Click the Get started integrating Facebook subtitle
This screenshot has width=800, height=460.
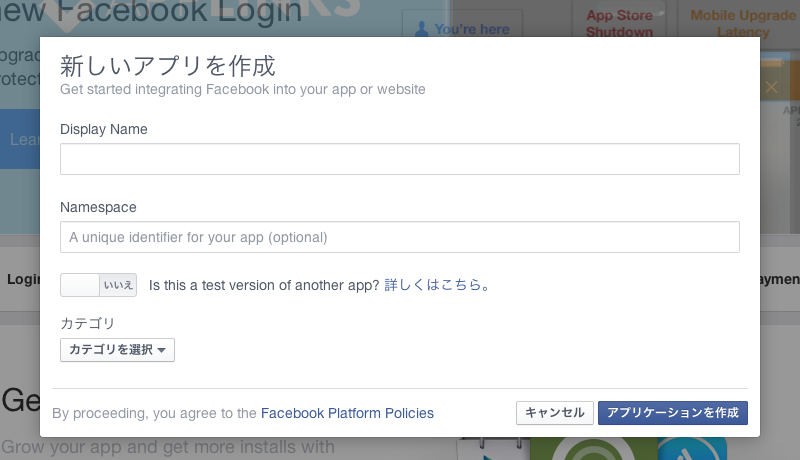click(x=243, y=89)
